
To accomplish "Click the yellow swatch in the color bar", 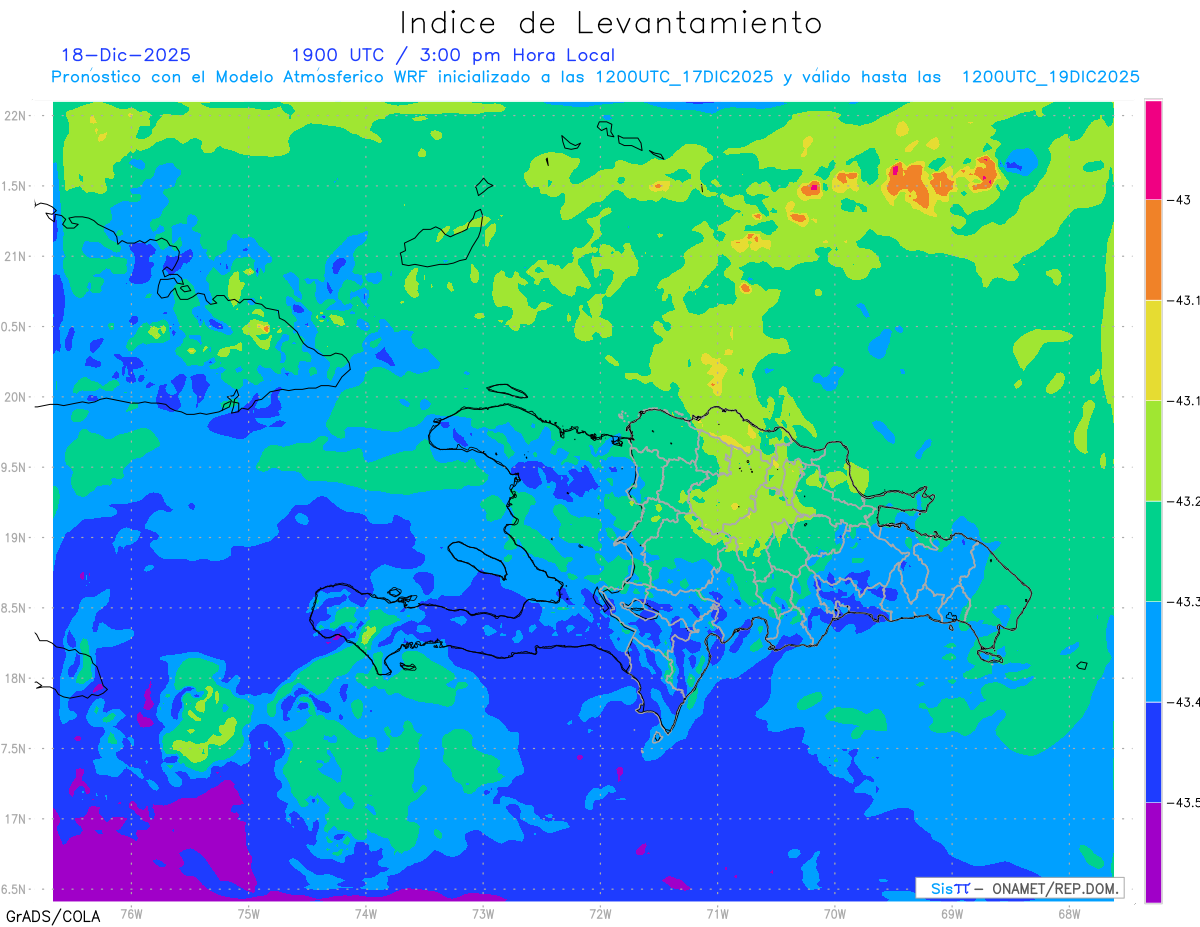I will [x=1153, y=350].
